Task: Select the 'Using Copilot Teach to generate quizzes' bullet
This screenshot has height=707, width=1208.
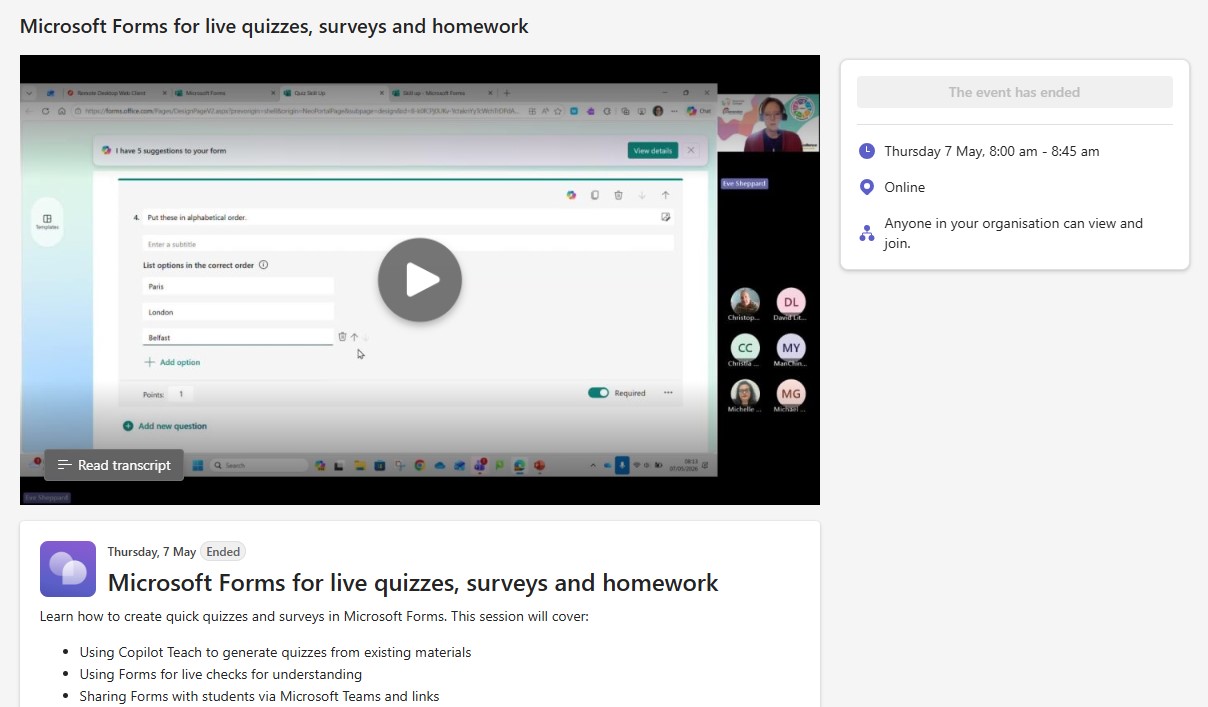Action: 275,652
